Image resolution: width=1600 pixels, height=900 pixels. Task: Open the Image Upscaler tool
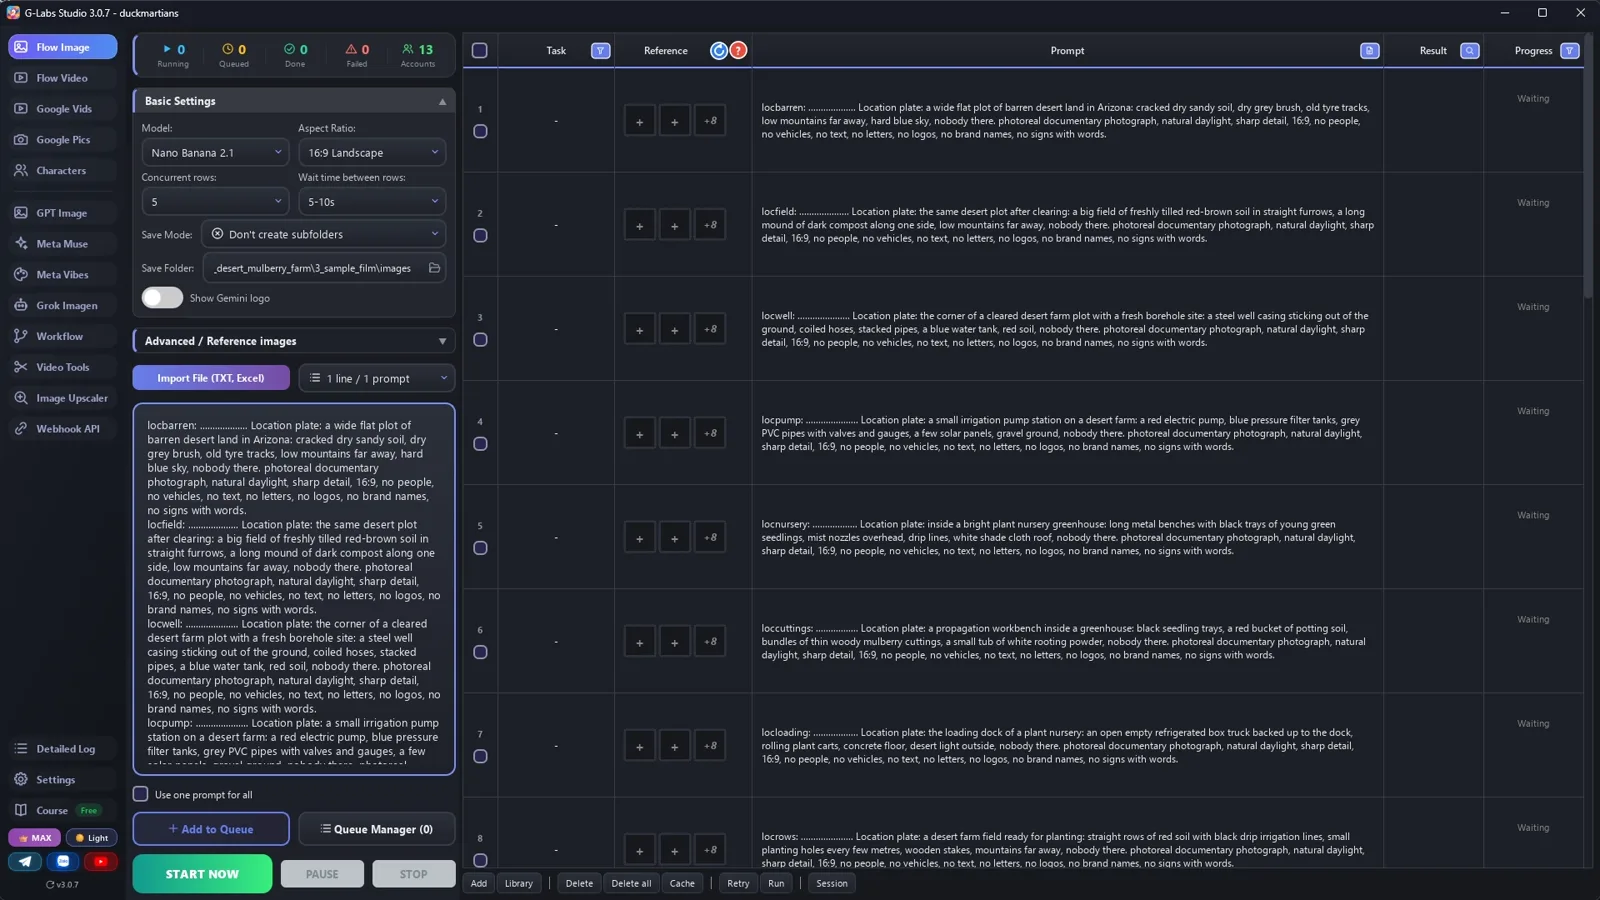[x=62, y=398]
